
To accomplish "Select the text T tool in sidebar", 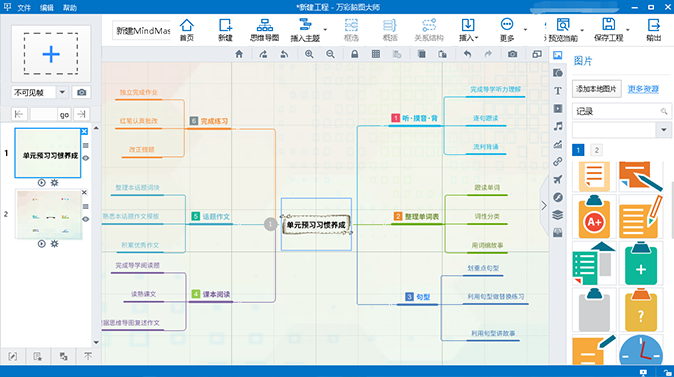I will click(558, 91).
